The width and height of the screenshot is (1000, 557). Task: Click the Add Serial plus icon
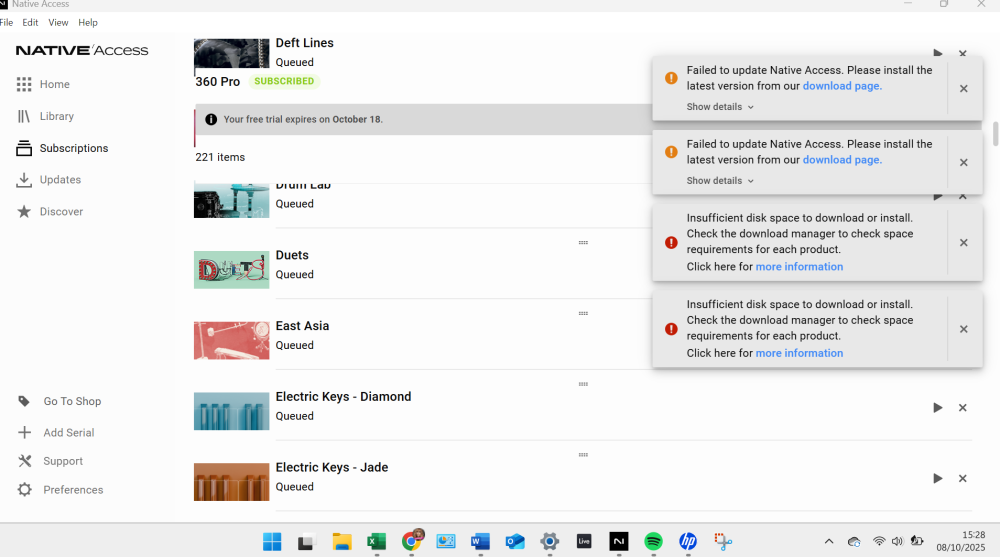pos(24,433)
